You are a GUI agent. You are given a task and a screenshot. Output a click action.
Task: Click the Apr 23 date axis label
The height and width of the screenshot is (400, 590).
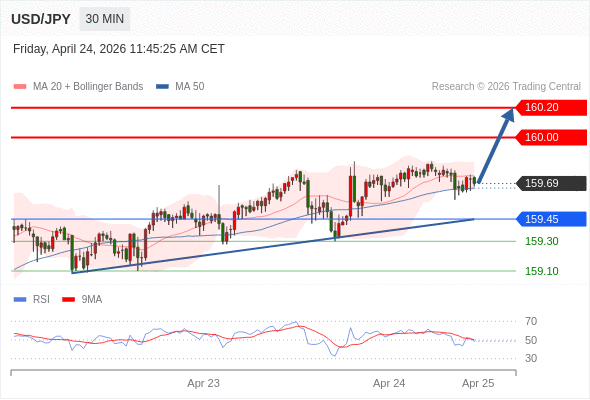point(203,383)
